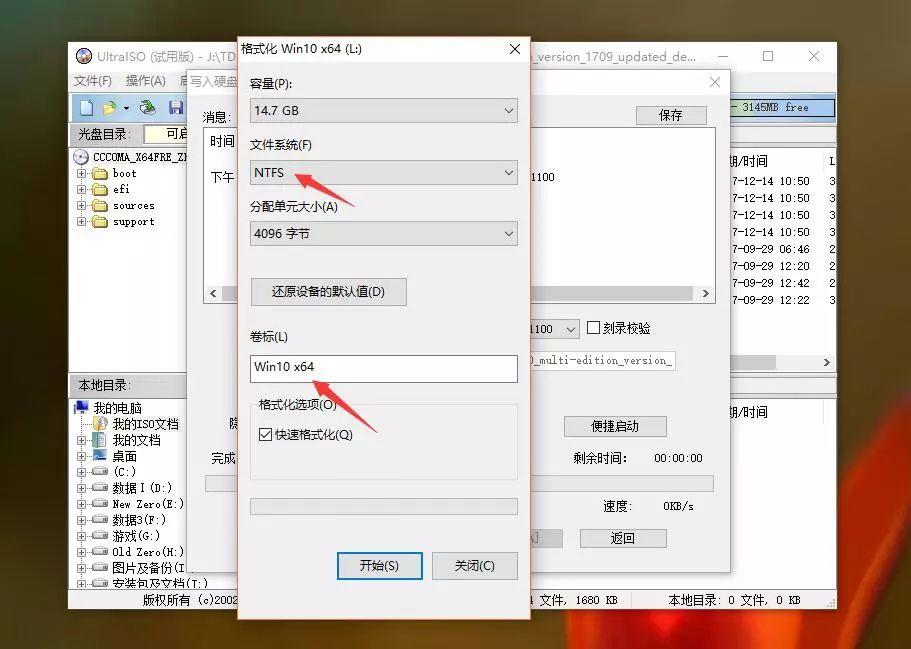
Task: Click the 游戏(G:) drive icon
Action: pyautogui.click(x=101, y=536)
